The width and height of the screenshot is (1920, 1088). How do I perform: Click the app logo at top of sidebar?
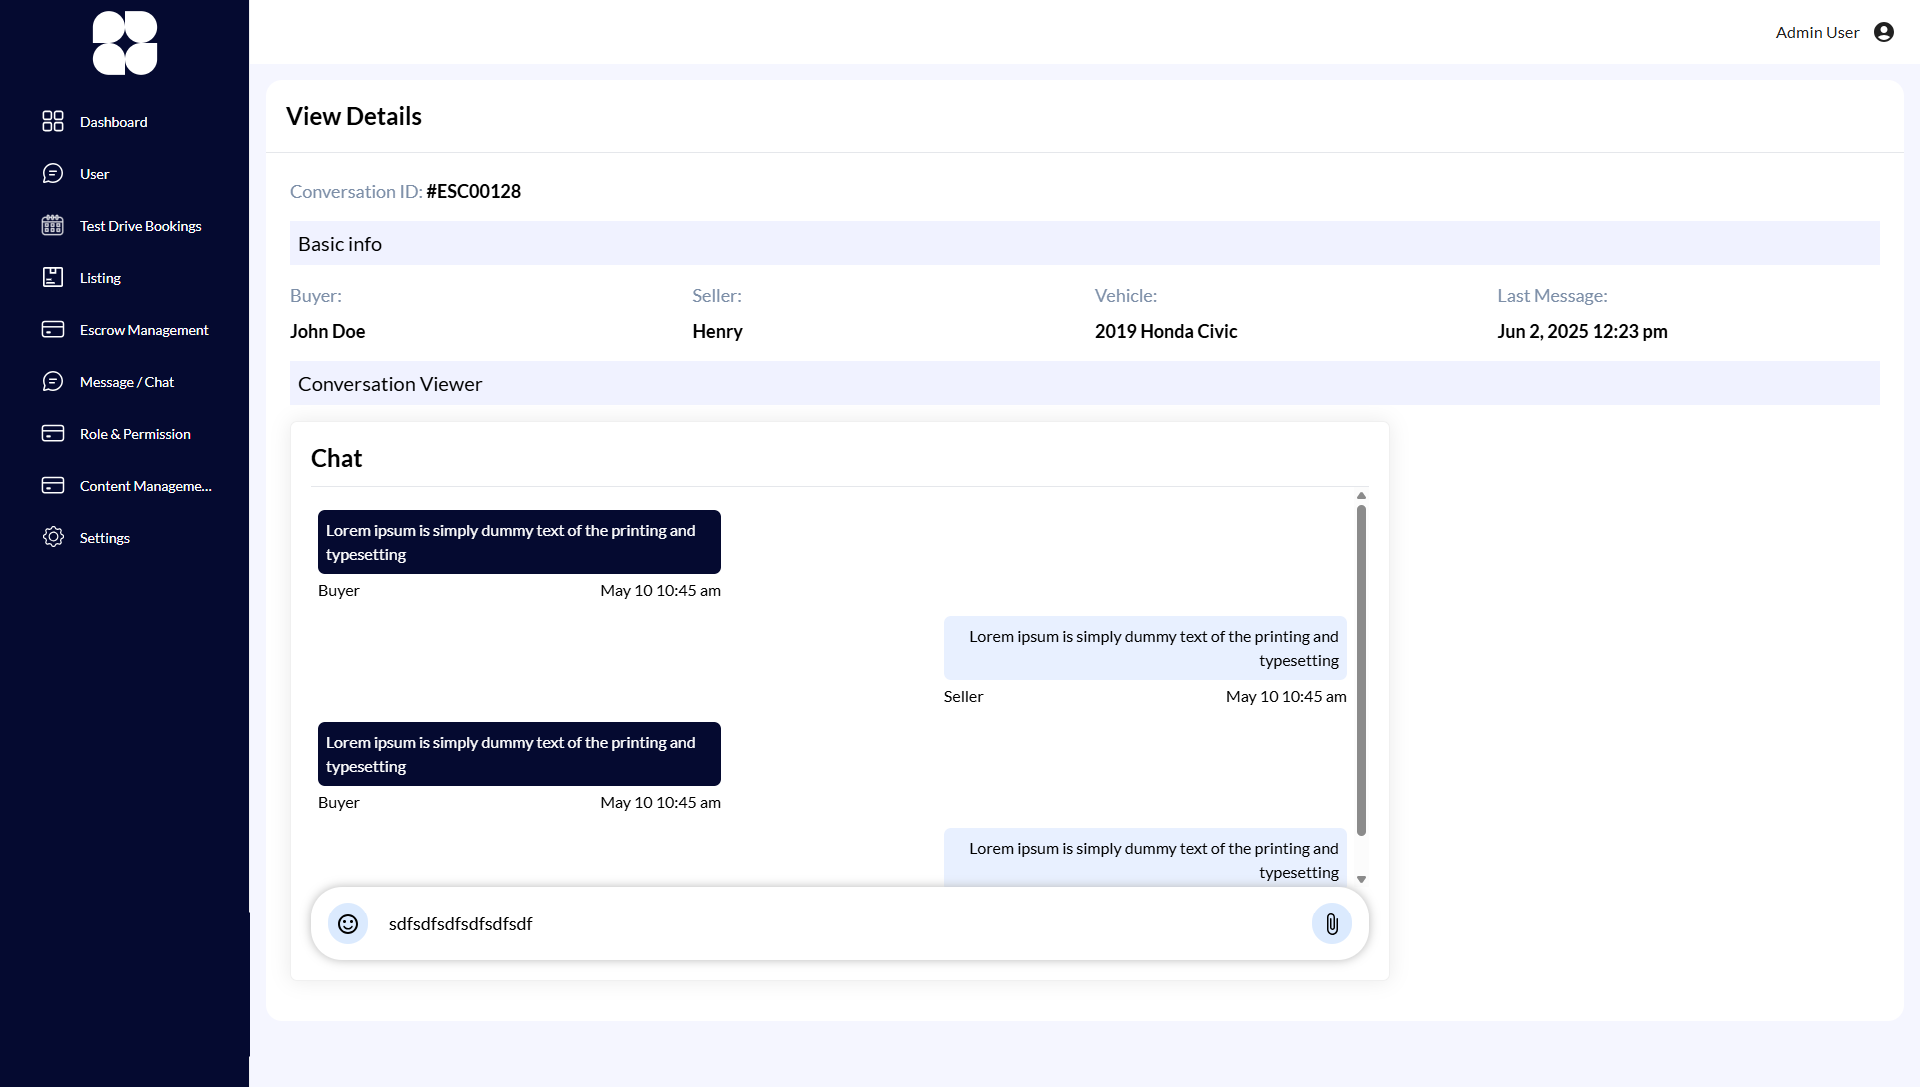pos(125,43)
